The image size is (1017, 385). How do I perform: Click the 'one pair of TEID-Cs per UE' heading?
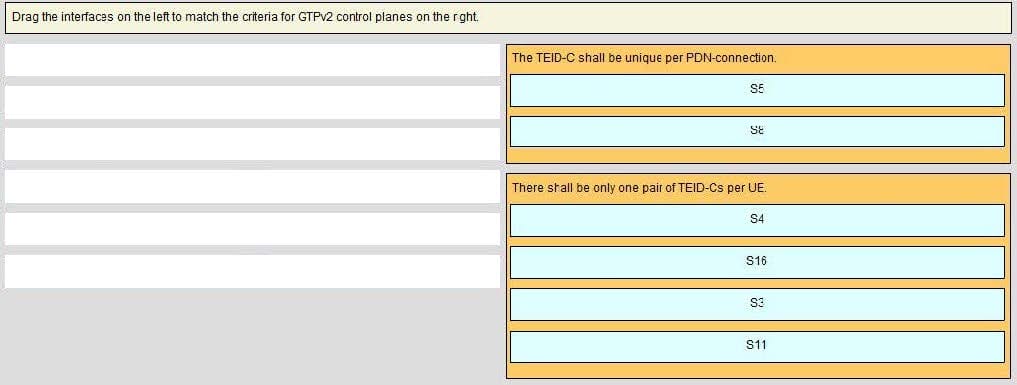point(639,188)
